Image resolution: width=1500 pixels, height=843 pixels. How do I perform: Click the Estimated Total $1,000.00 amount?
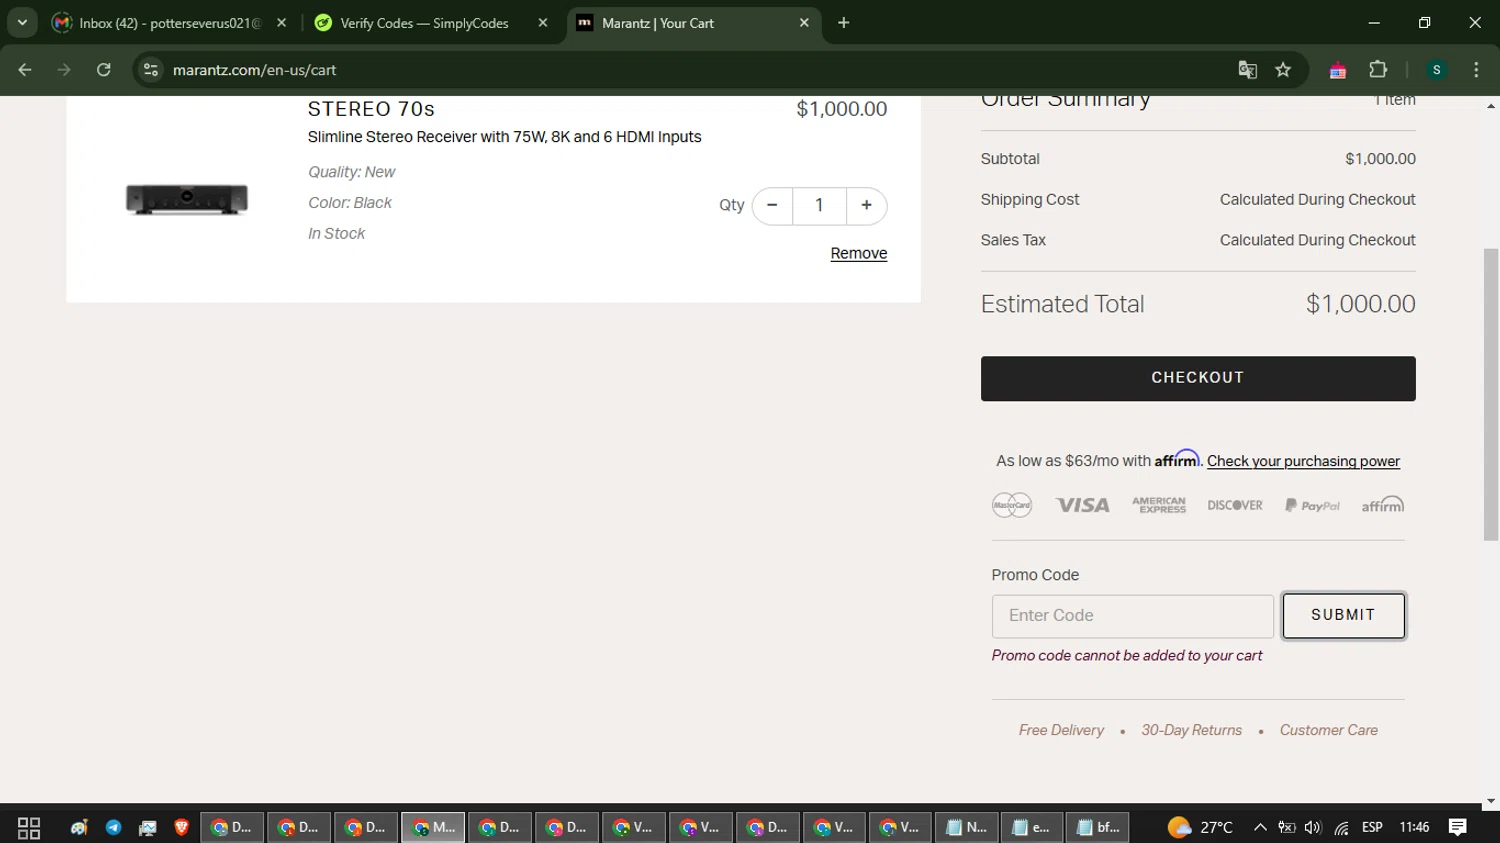(1361, 304)
